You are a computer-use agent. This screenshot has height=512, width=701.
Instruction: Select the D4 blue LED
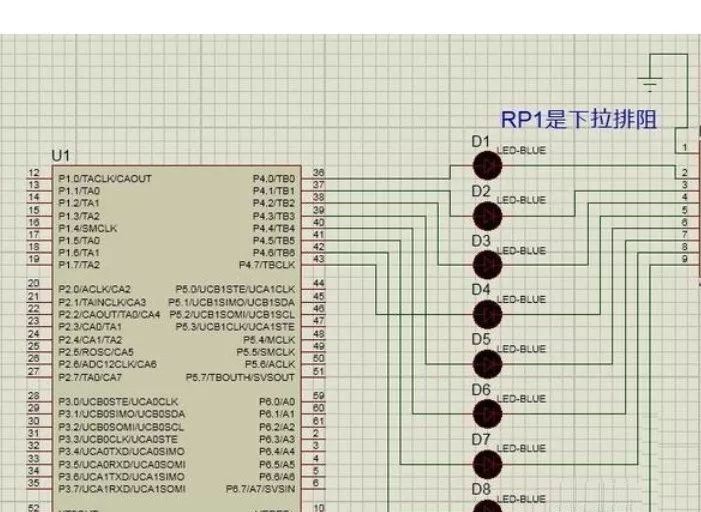pyautogui.click(x=487, y=314)
